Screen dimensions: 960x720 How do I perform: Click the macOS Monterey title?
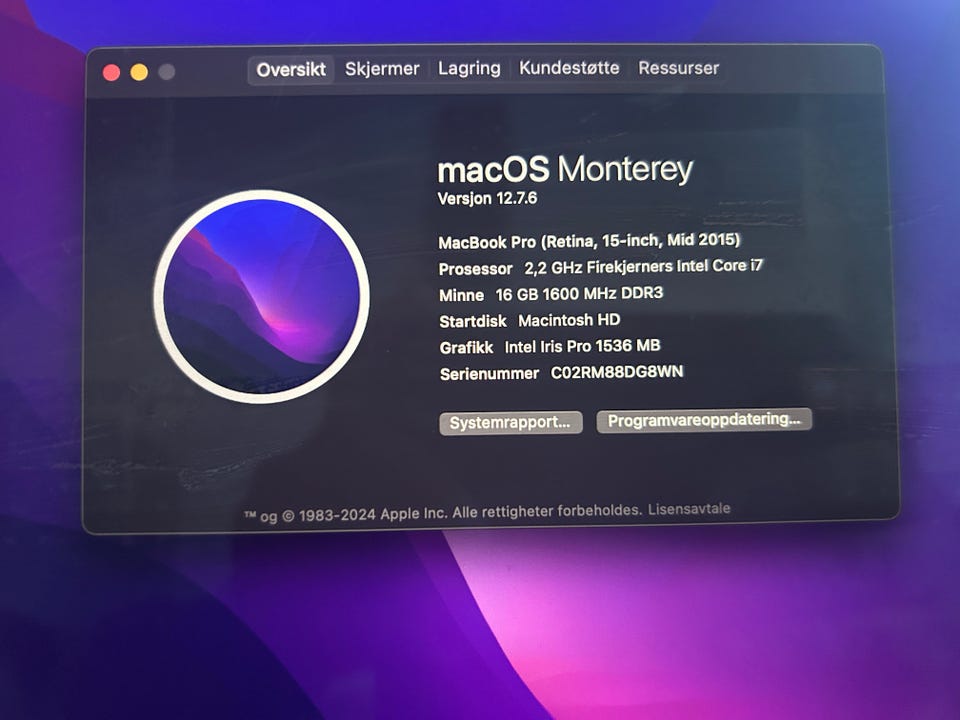(x=565, y=170)
